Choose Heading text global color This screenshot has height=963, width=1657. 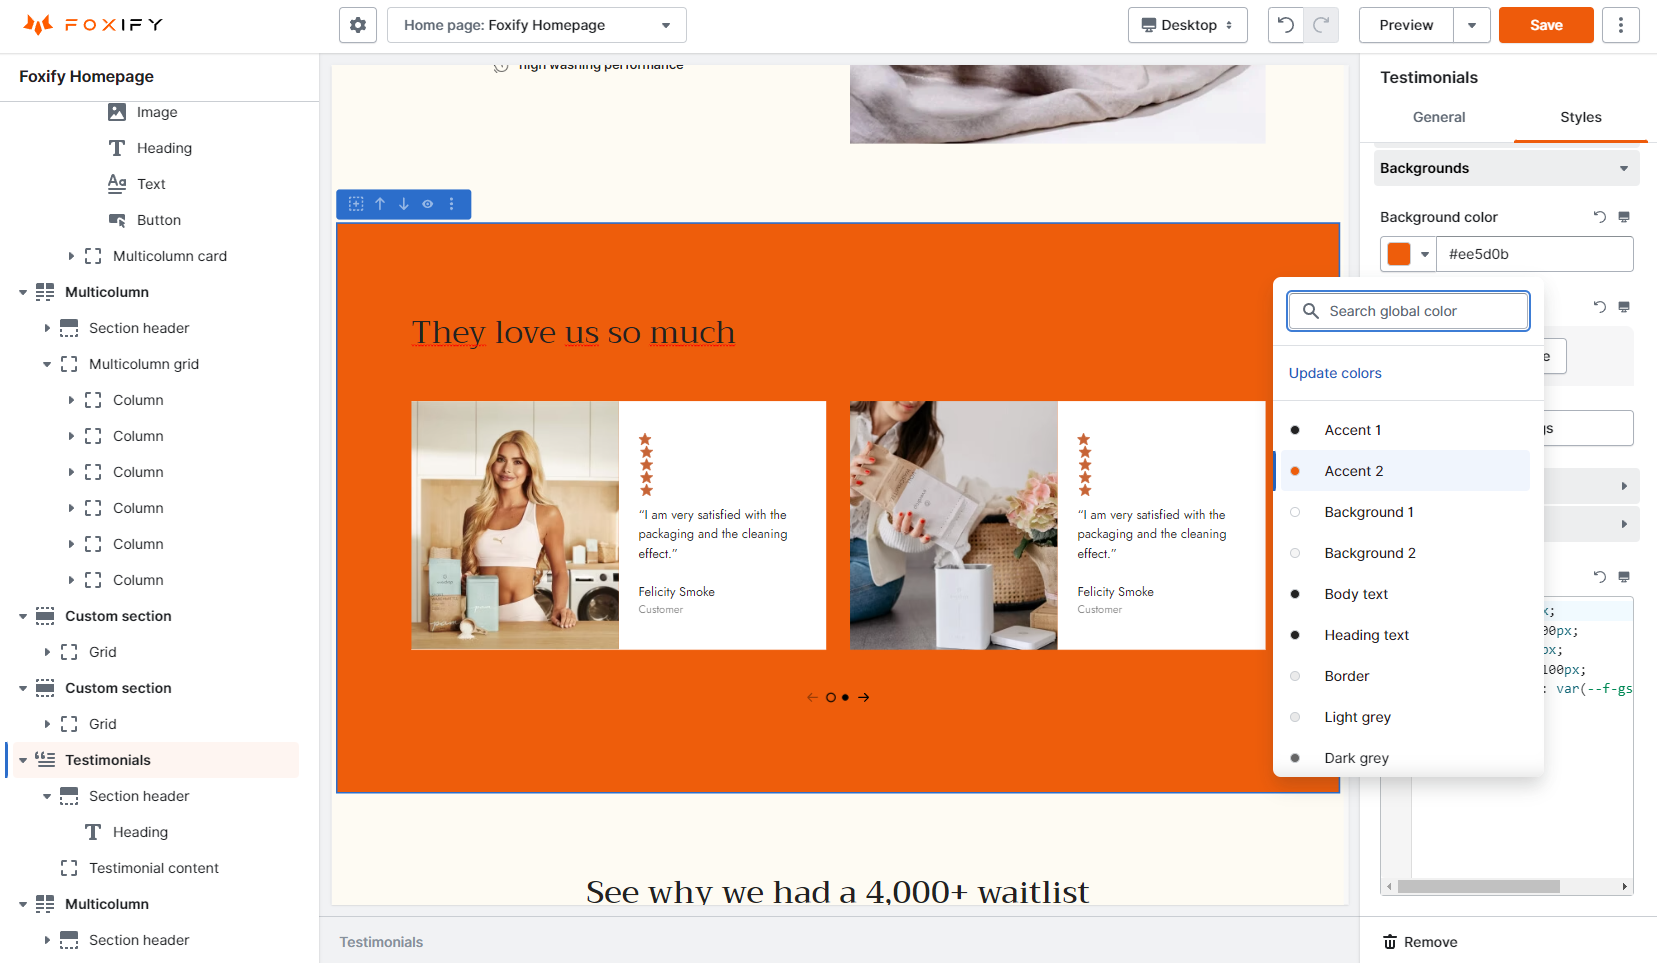tap(1406, 635)
